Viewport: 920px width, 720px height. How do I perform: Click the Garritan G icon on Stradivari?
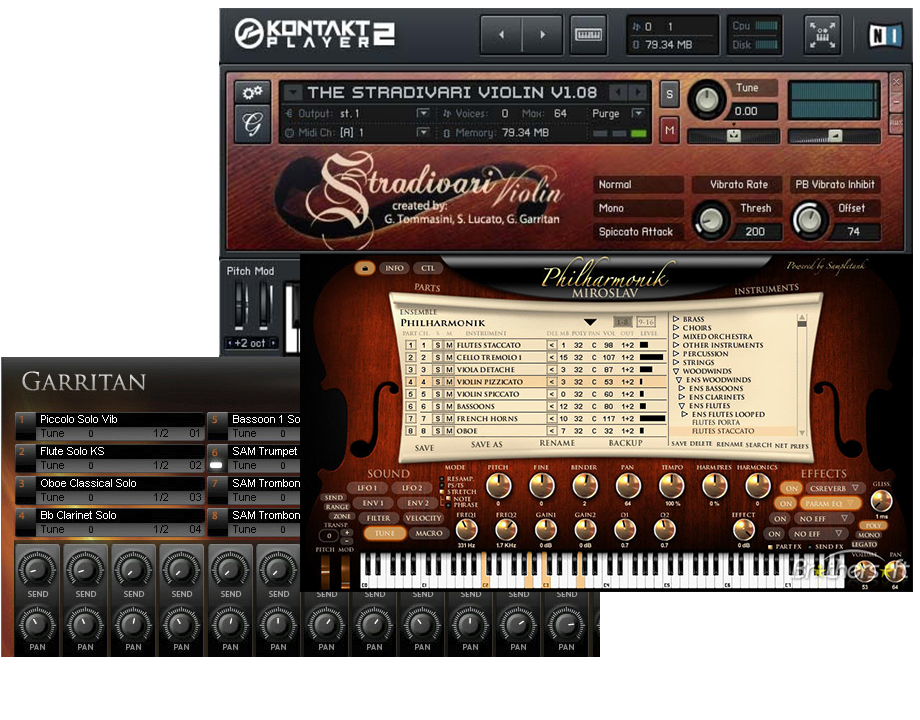[252, 124]
